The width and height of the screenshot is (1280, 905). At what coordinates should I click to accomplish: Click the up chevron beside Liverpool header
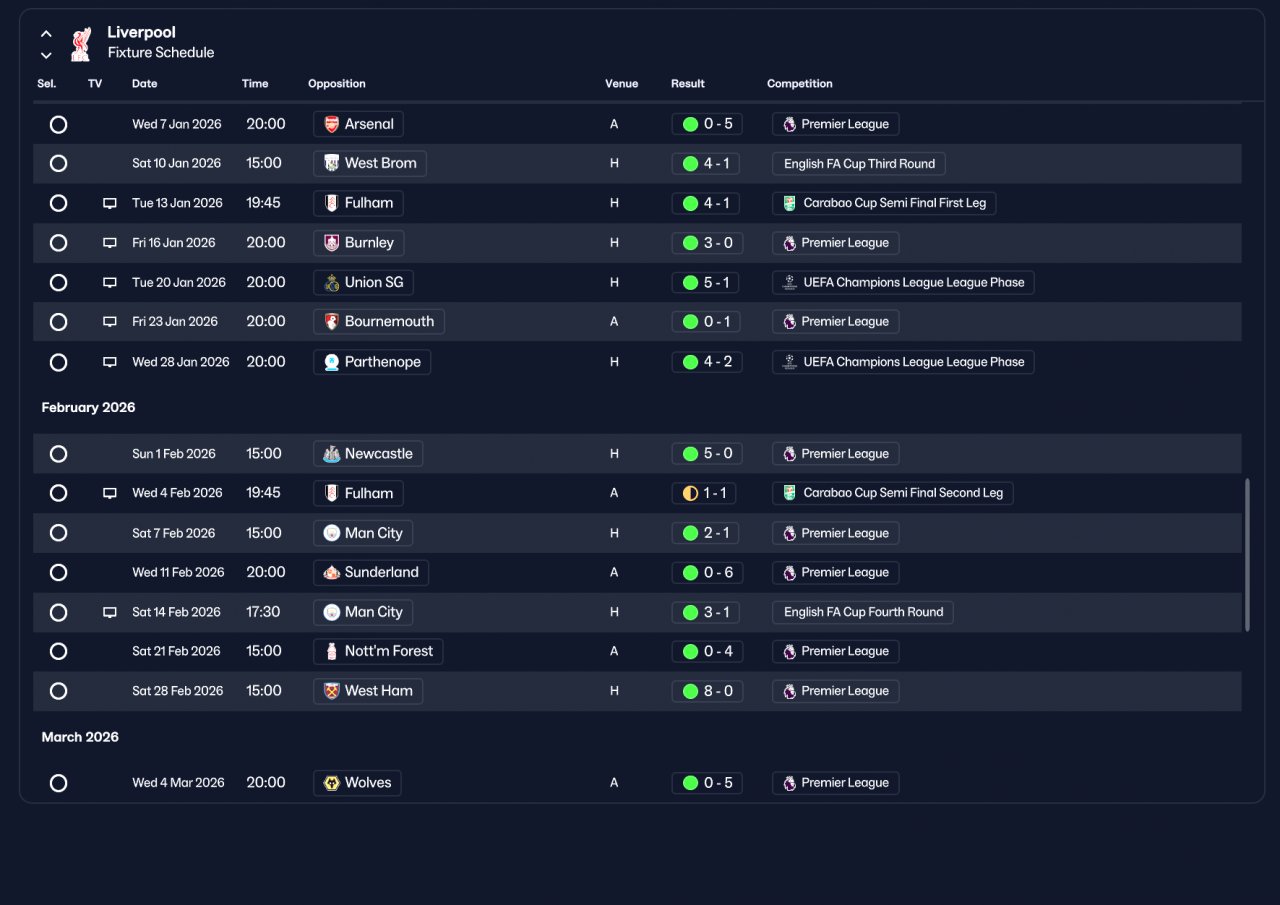pos(46,34)
